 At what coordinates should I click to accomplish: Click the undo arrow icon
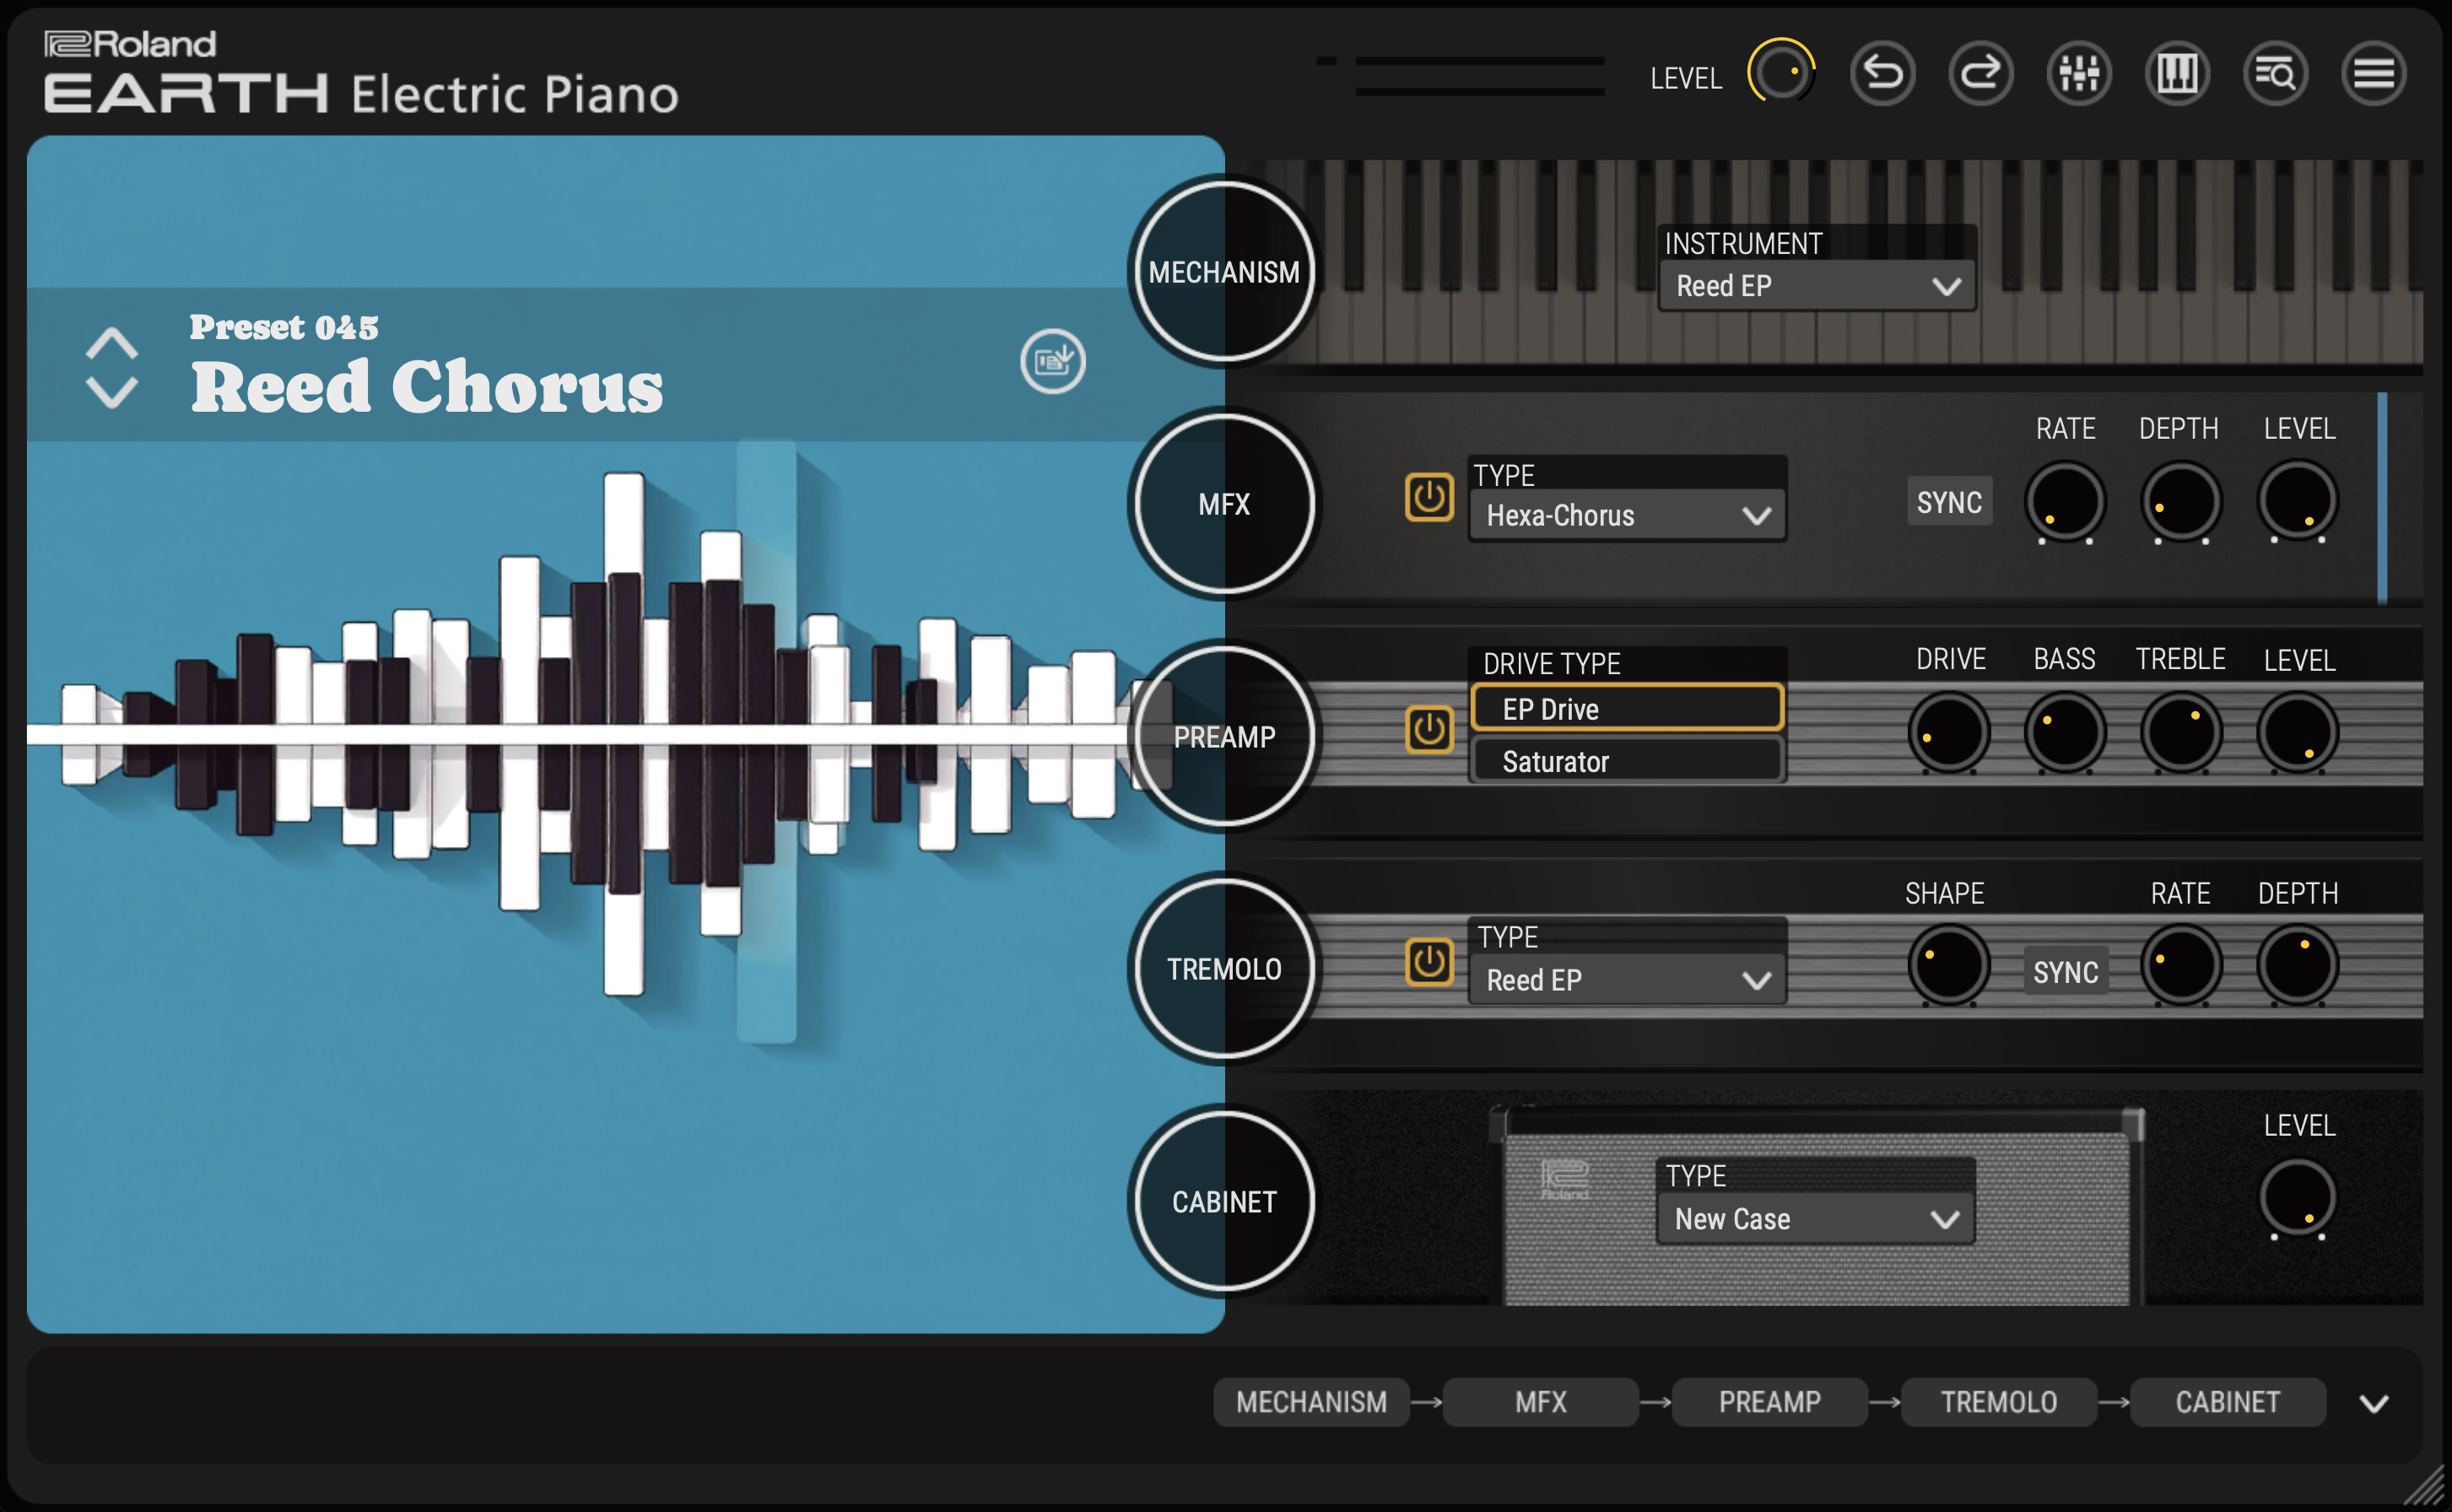click(x=1882, y=74)
